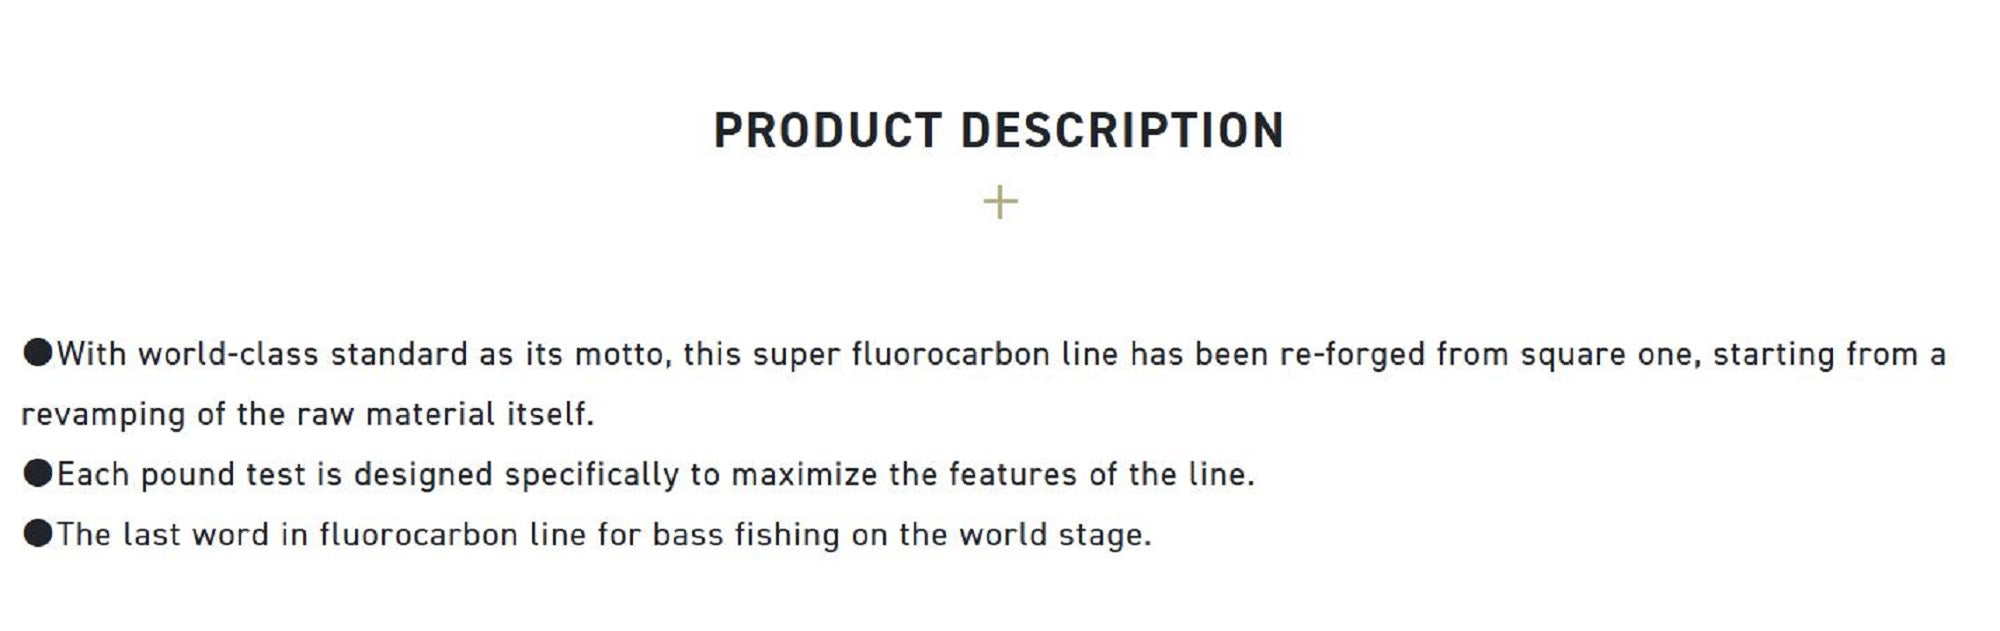
Task: Click the line starting with "revamping of the raw"
Action: tap(308, 414)
